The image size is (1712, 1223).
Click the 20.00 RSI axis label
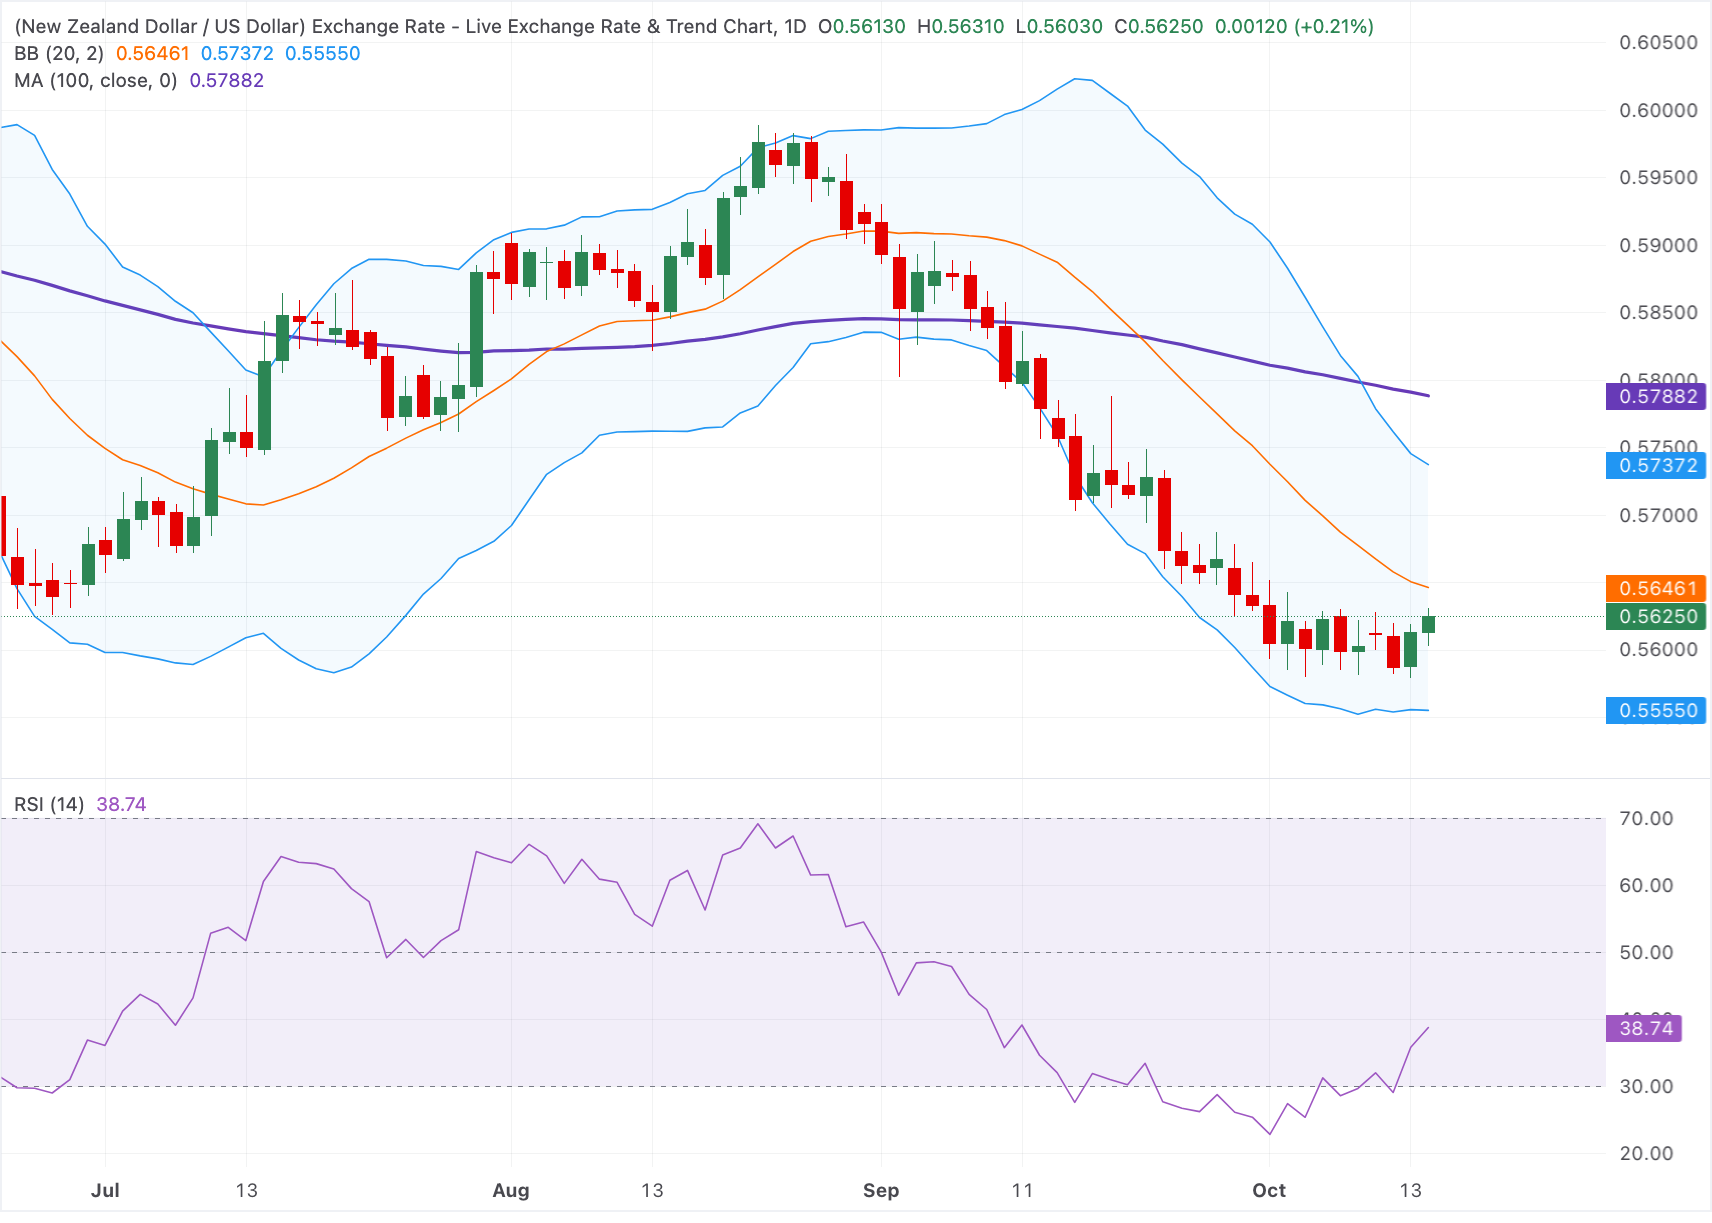click(1646, 1153)
